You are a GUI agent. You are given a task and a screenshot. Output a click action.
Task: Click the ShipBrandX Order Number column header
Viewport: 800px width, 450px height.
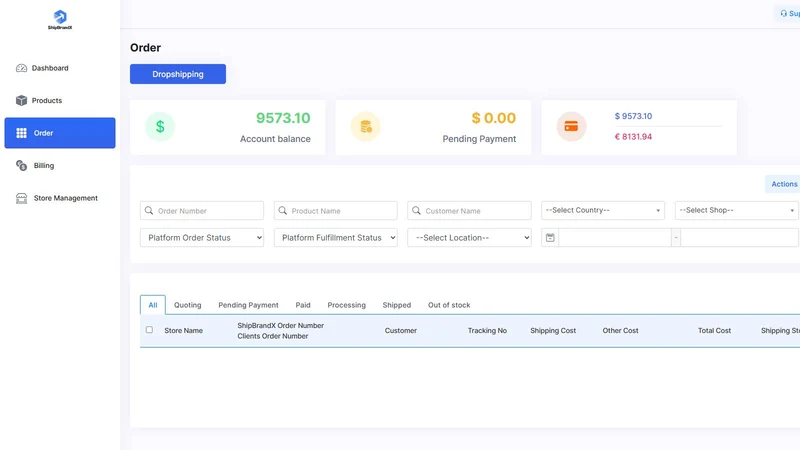pyautogui.click(x=281, y=326)
